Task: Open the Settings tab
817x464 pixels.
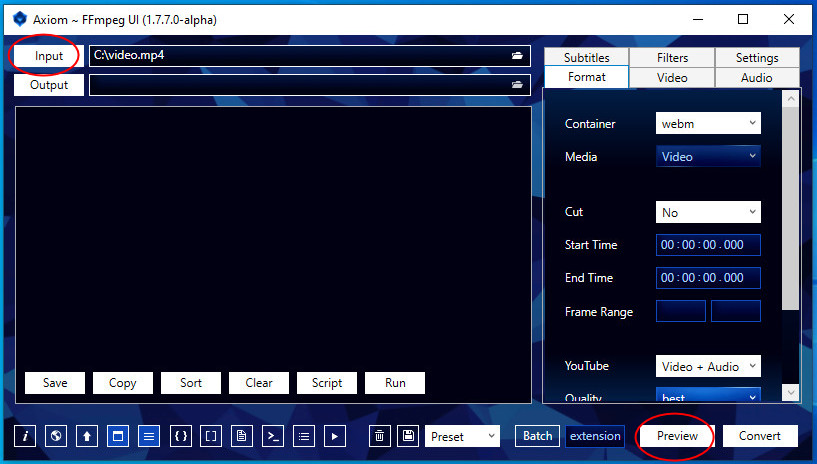Action: (x=757, y=57)
